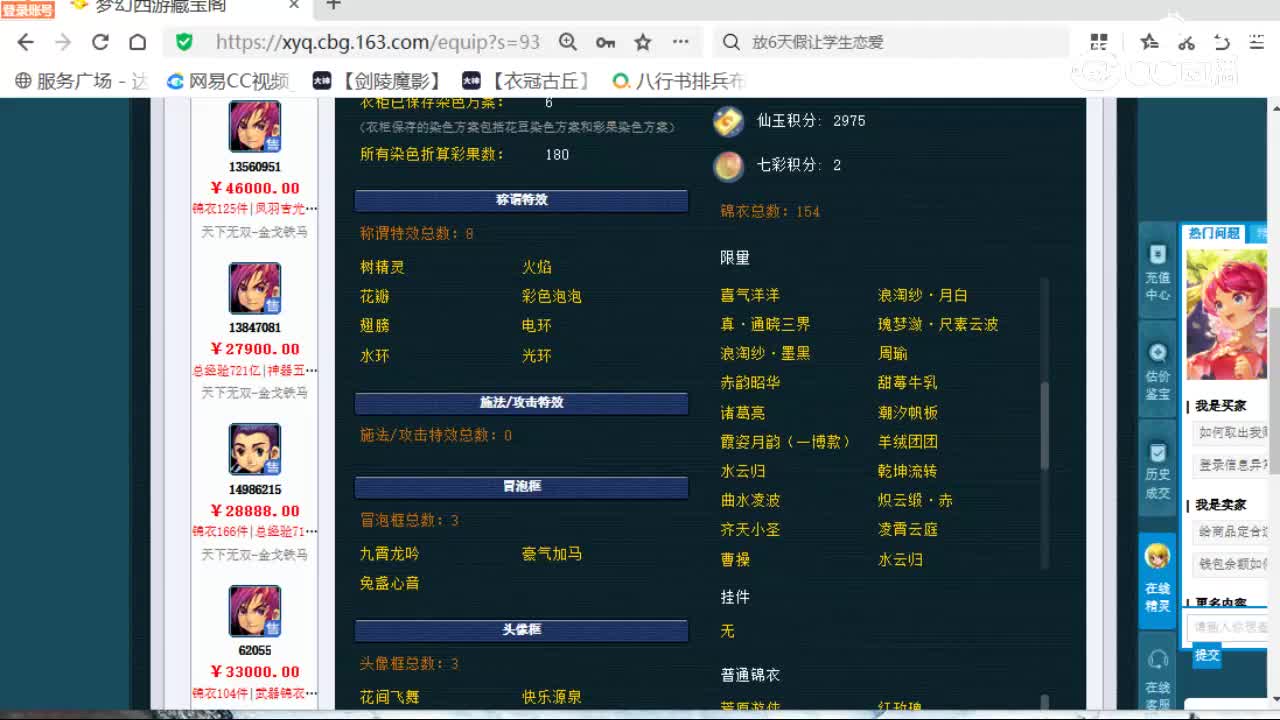The height and width of the screenshot is (720, 1280).
Task: Open the saved passwords key icon
Action: click(605, 42)
